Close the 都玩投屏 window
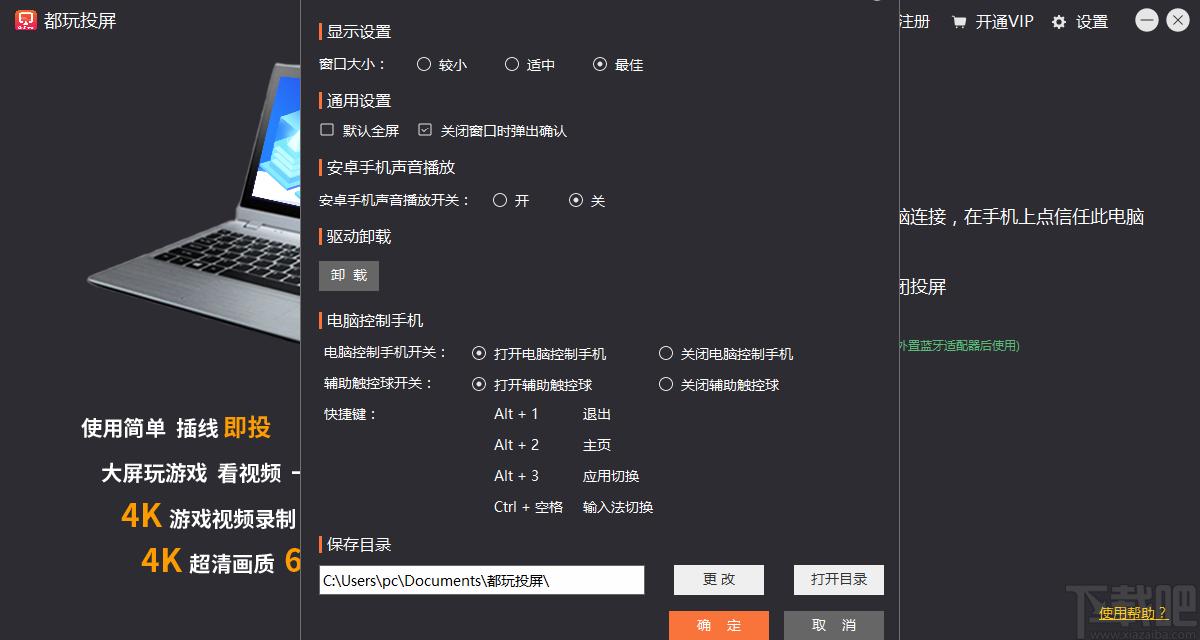The image size is (1200, 640). click(1178, 20)
